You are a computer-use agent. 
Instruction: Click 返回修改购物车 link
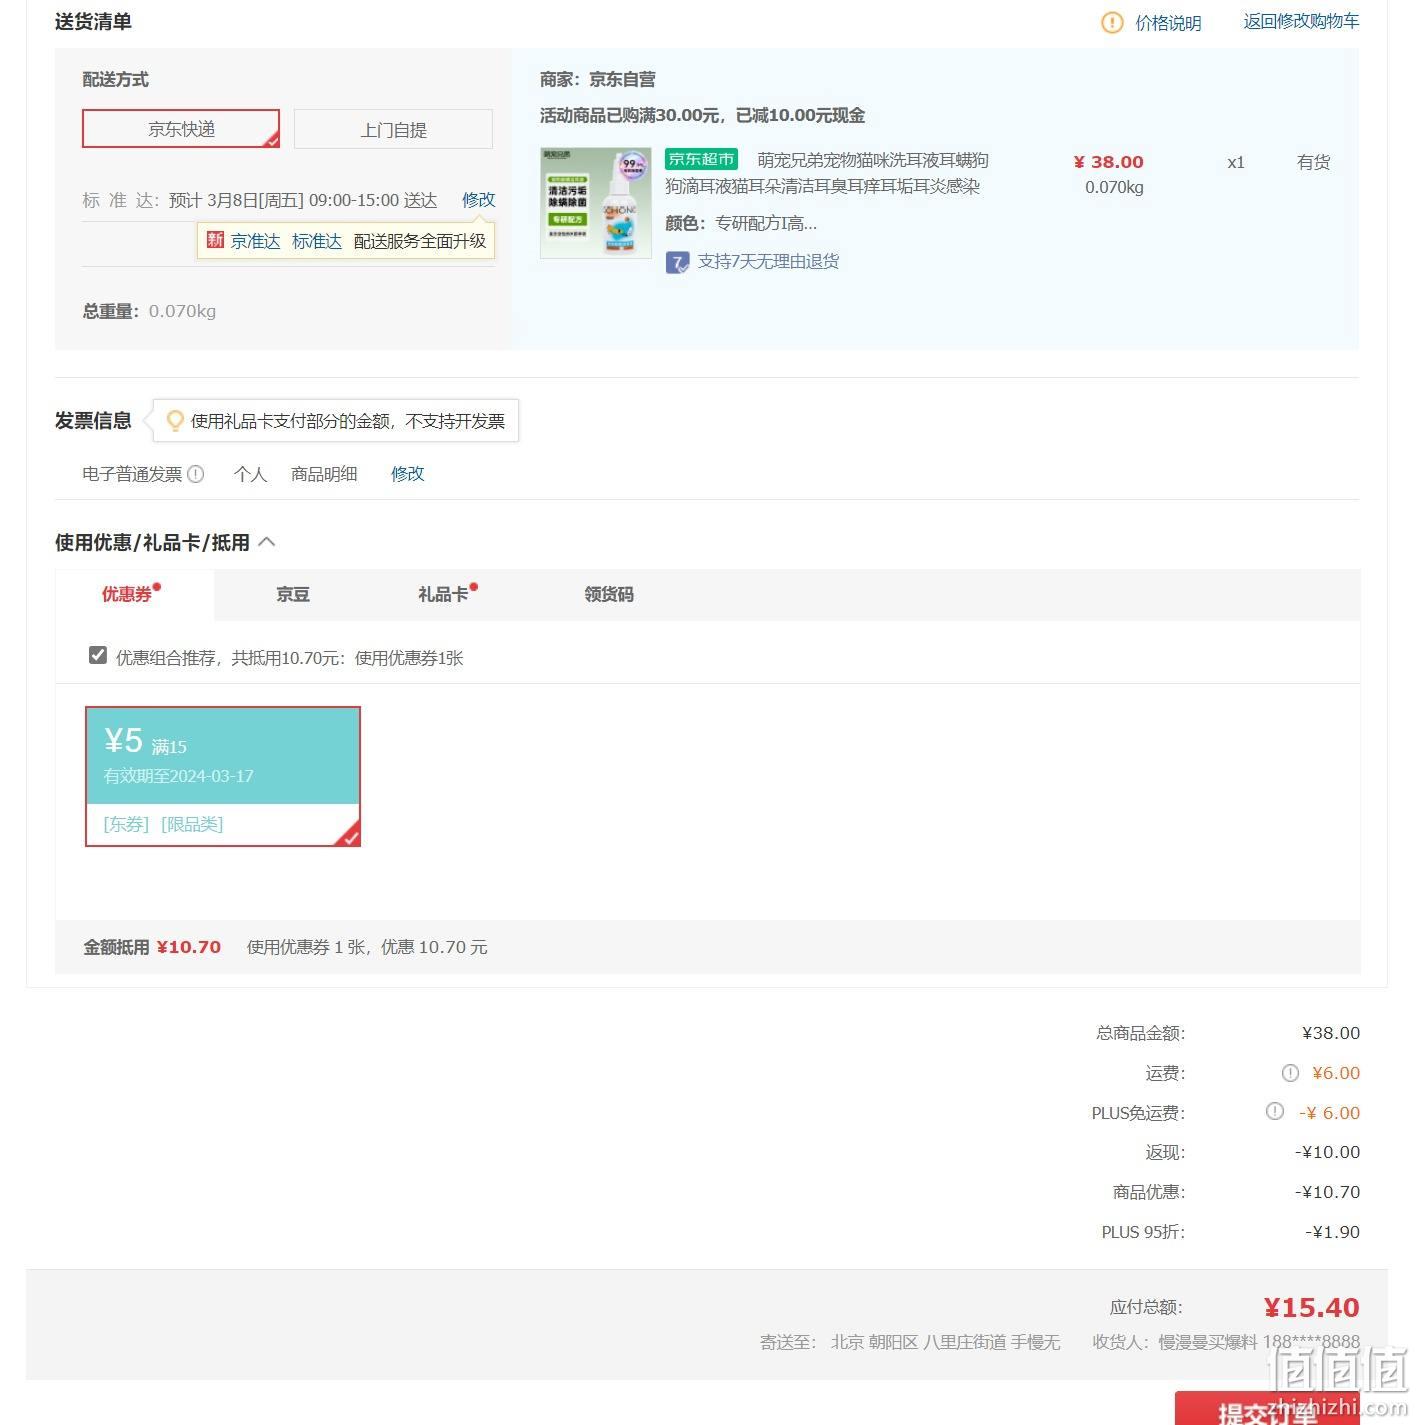1301,21
